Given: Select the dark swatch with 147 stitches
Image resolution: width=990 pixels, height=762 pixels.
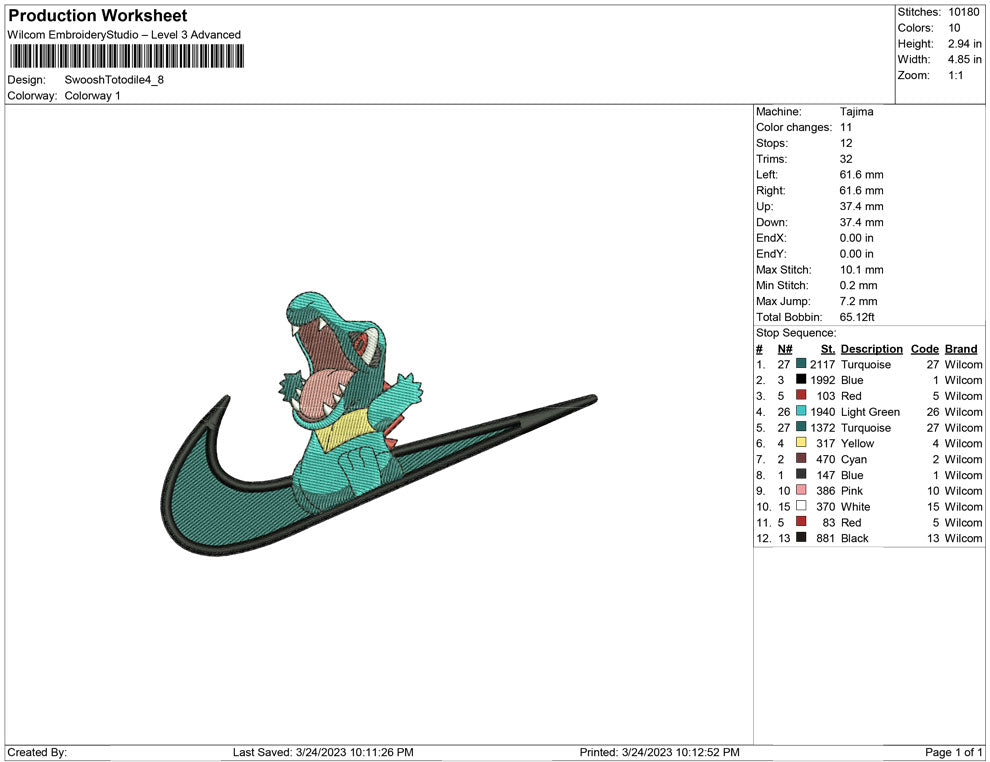Looking at the screenshot, I should [801, 473].
